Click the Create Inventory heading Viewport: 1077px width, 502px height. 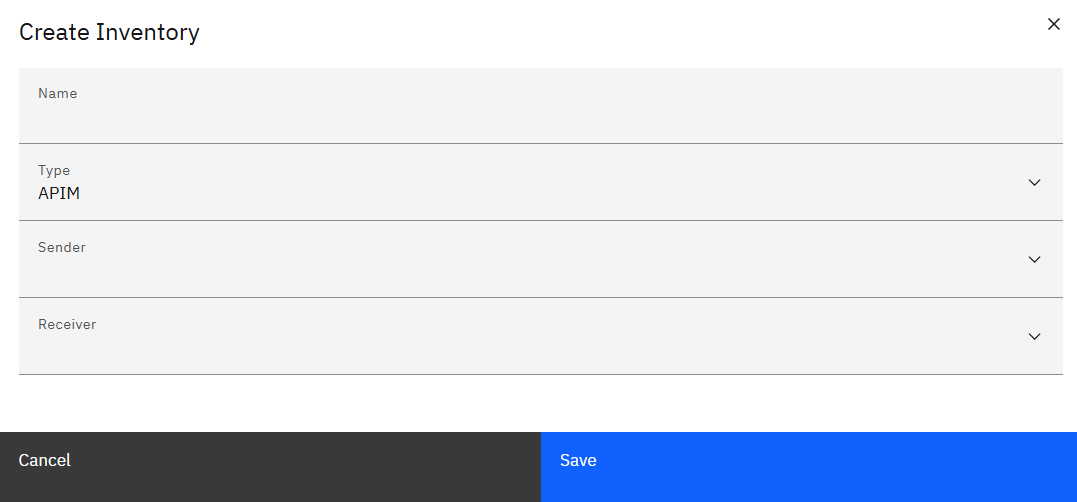click(109, 32)
